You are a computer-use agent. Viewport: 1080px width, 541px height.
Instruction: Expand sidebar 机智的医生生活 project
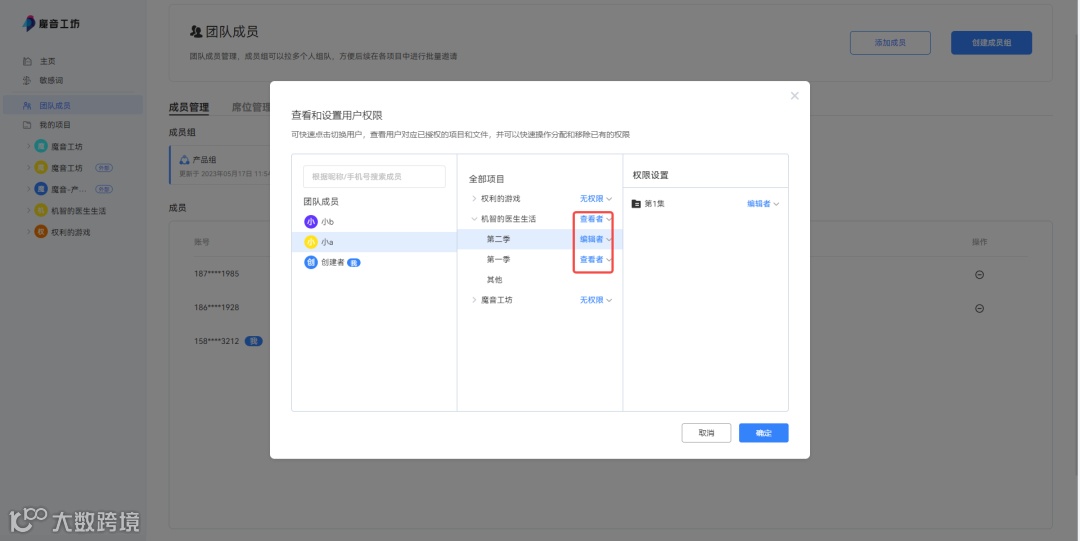pyautogui.click(x=28, y=210)
